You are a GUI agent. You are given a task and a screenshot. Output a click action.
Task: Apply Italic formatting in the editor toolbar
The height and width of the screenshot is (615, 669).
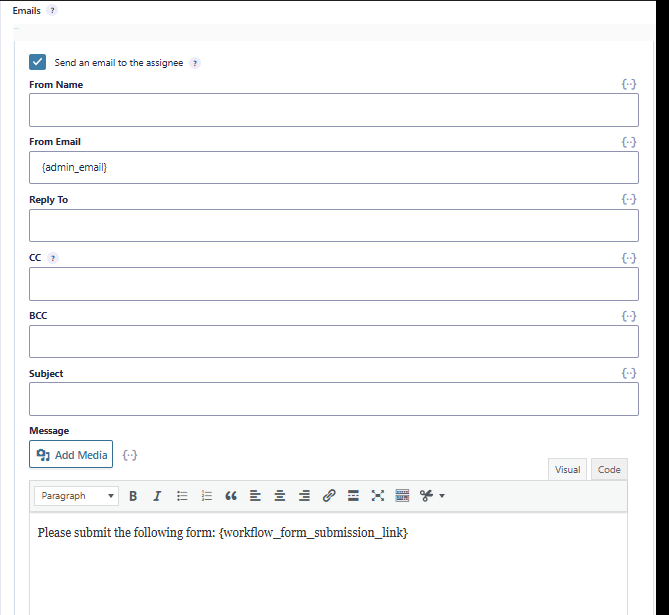point(157,496)
